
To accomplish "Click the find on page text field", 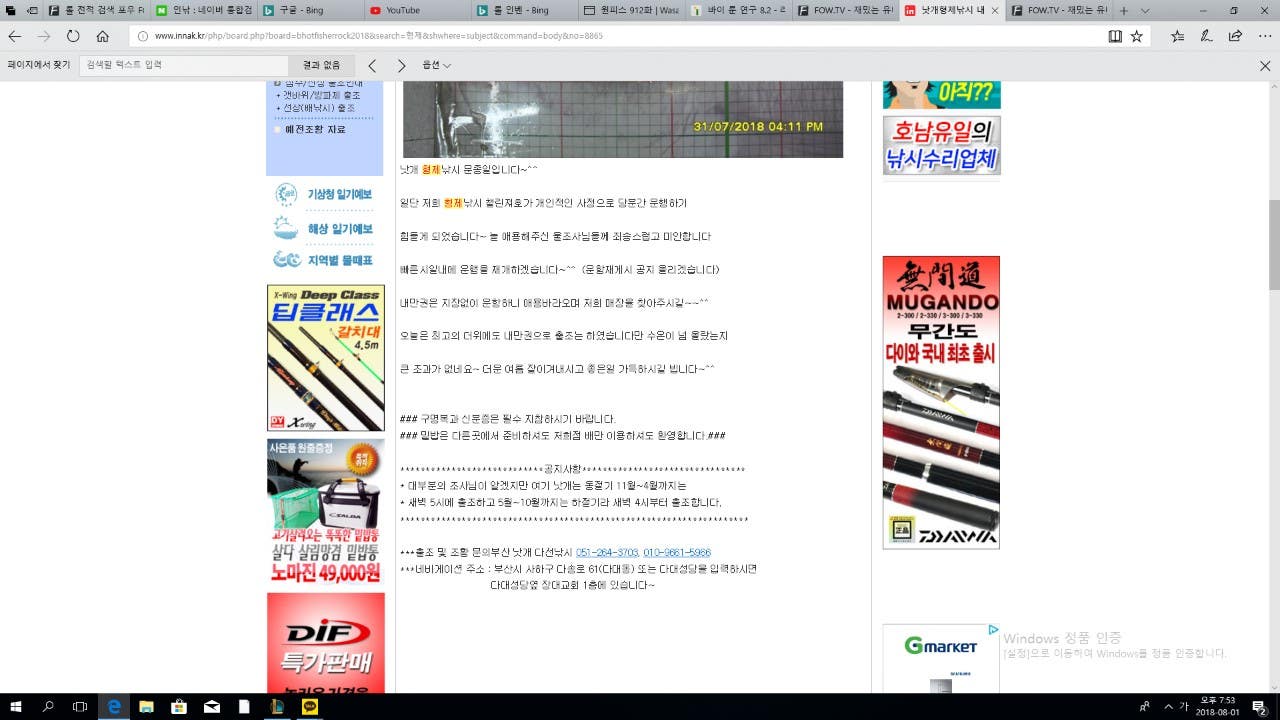I will click(x=185, y=65).
